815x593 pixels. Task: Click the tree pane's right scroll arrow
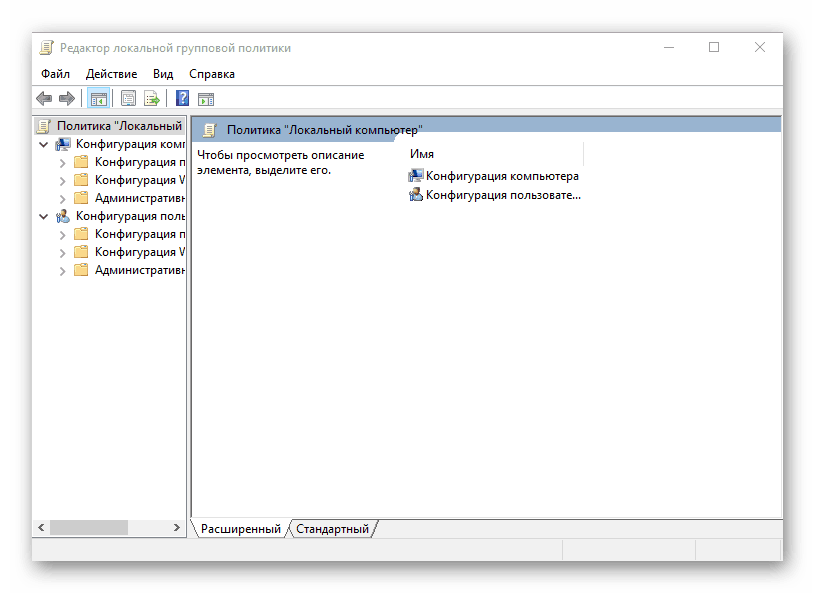(177, 528)
